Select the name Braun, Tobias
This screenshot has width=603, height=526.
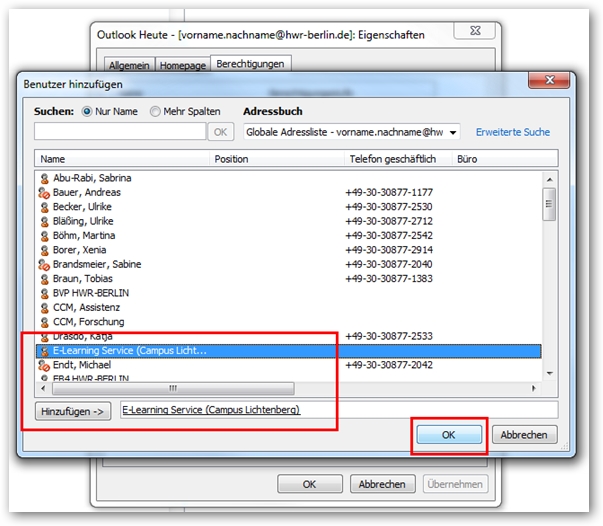(x=83, y=278)
